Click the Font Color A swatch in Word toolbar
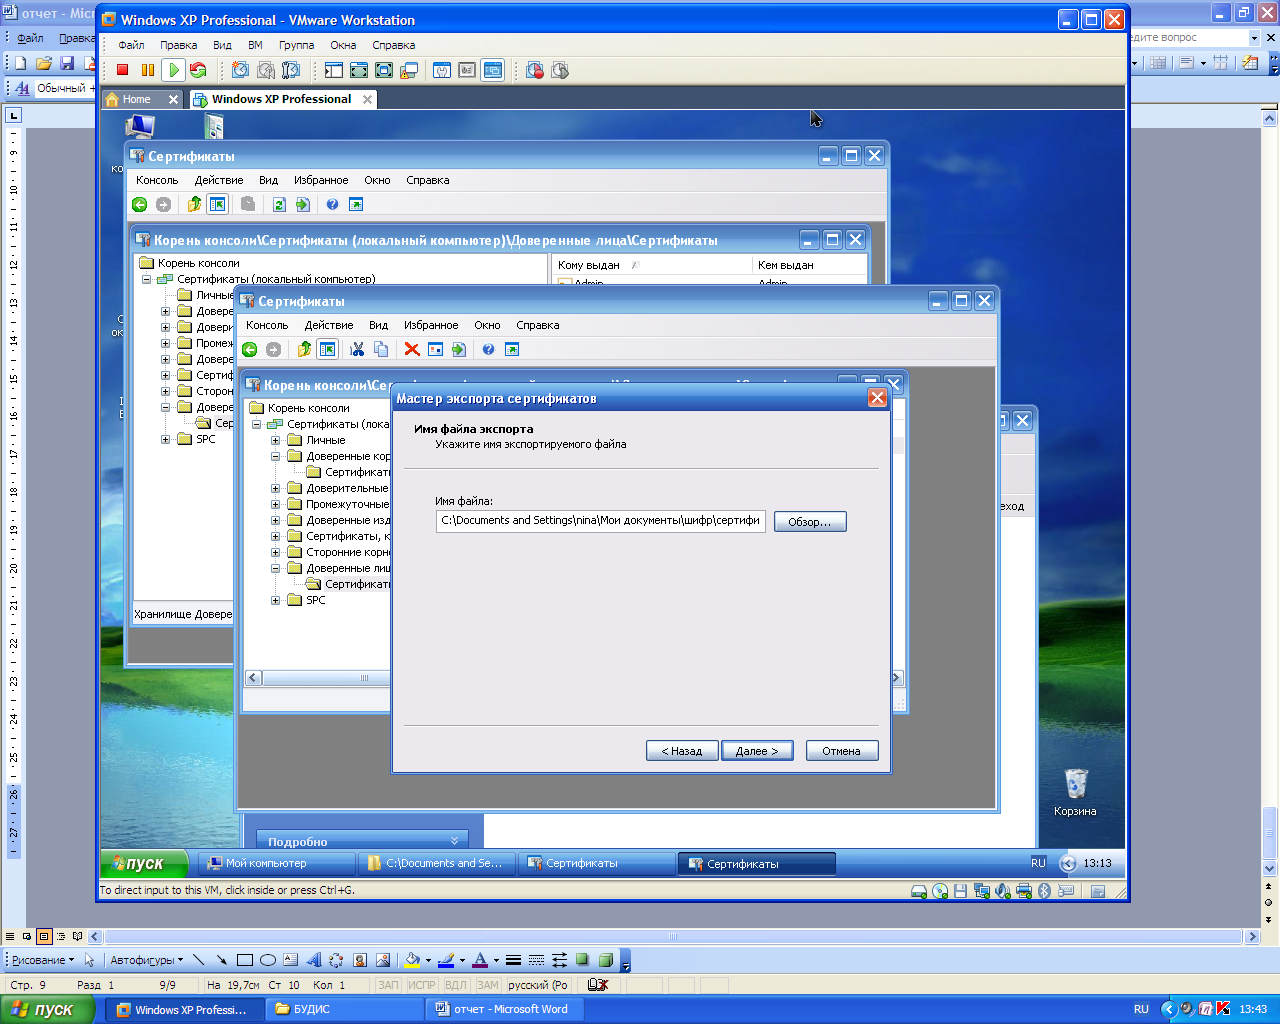 click(x=480, y=960)
